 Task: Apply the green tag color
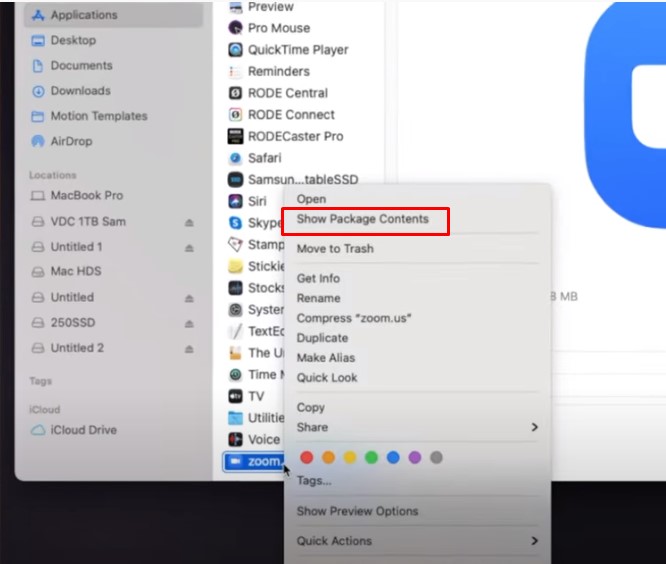[x=372, y=458]
